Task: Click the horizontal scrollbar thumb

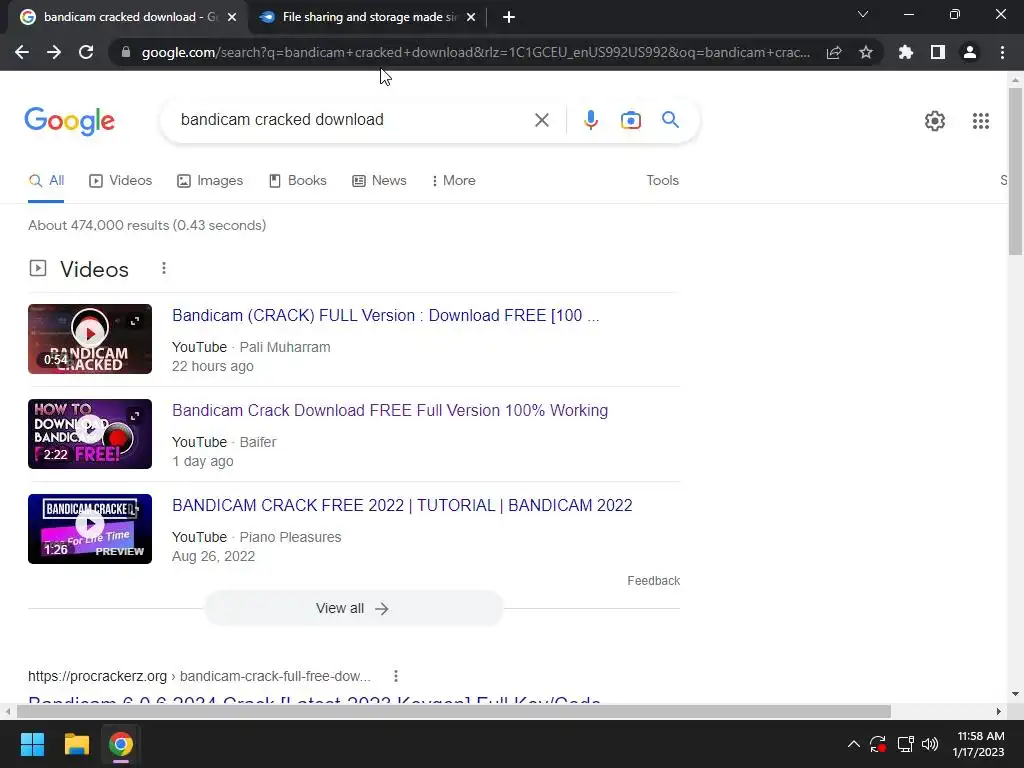Action: pyautogui.click(x=453, y=711)
